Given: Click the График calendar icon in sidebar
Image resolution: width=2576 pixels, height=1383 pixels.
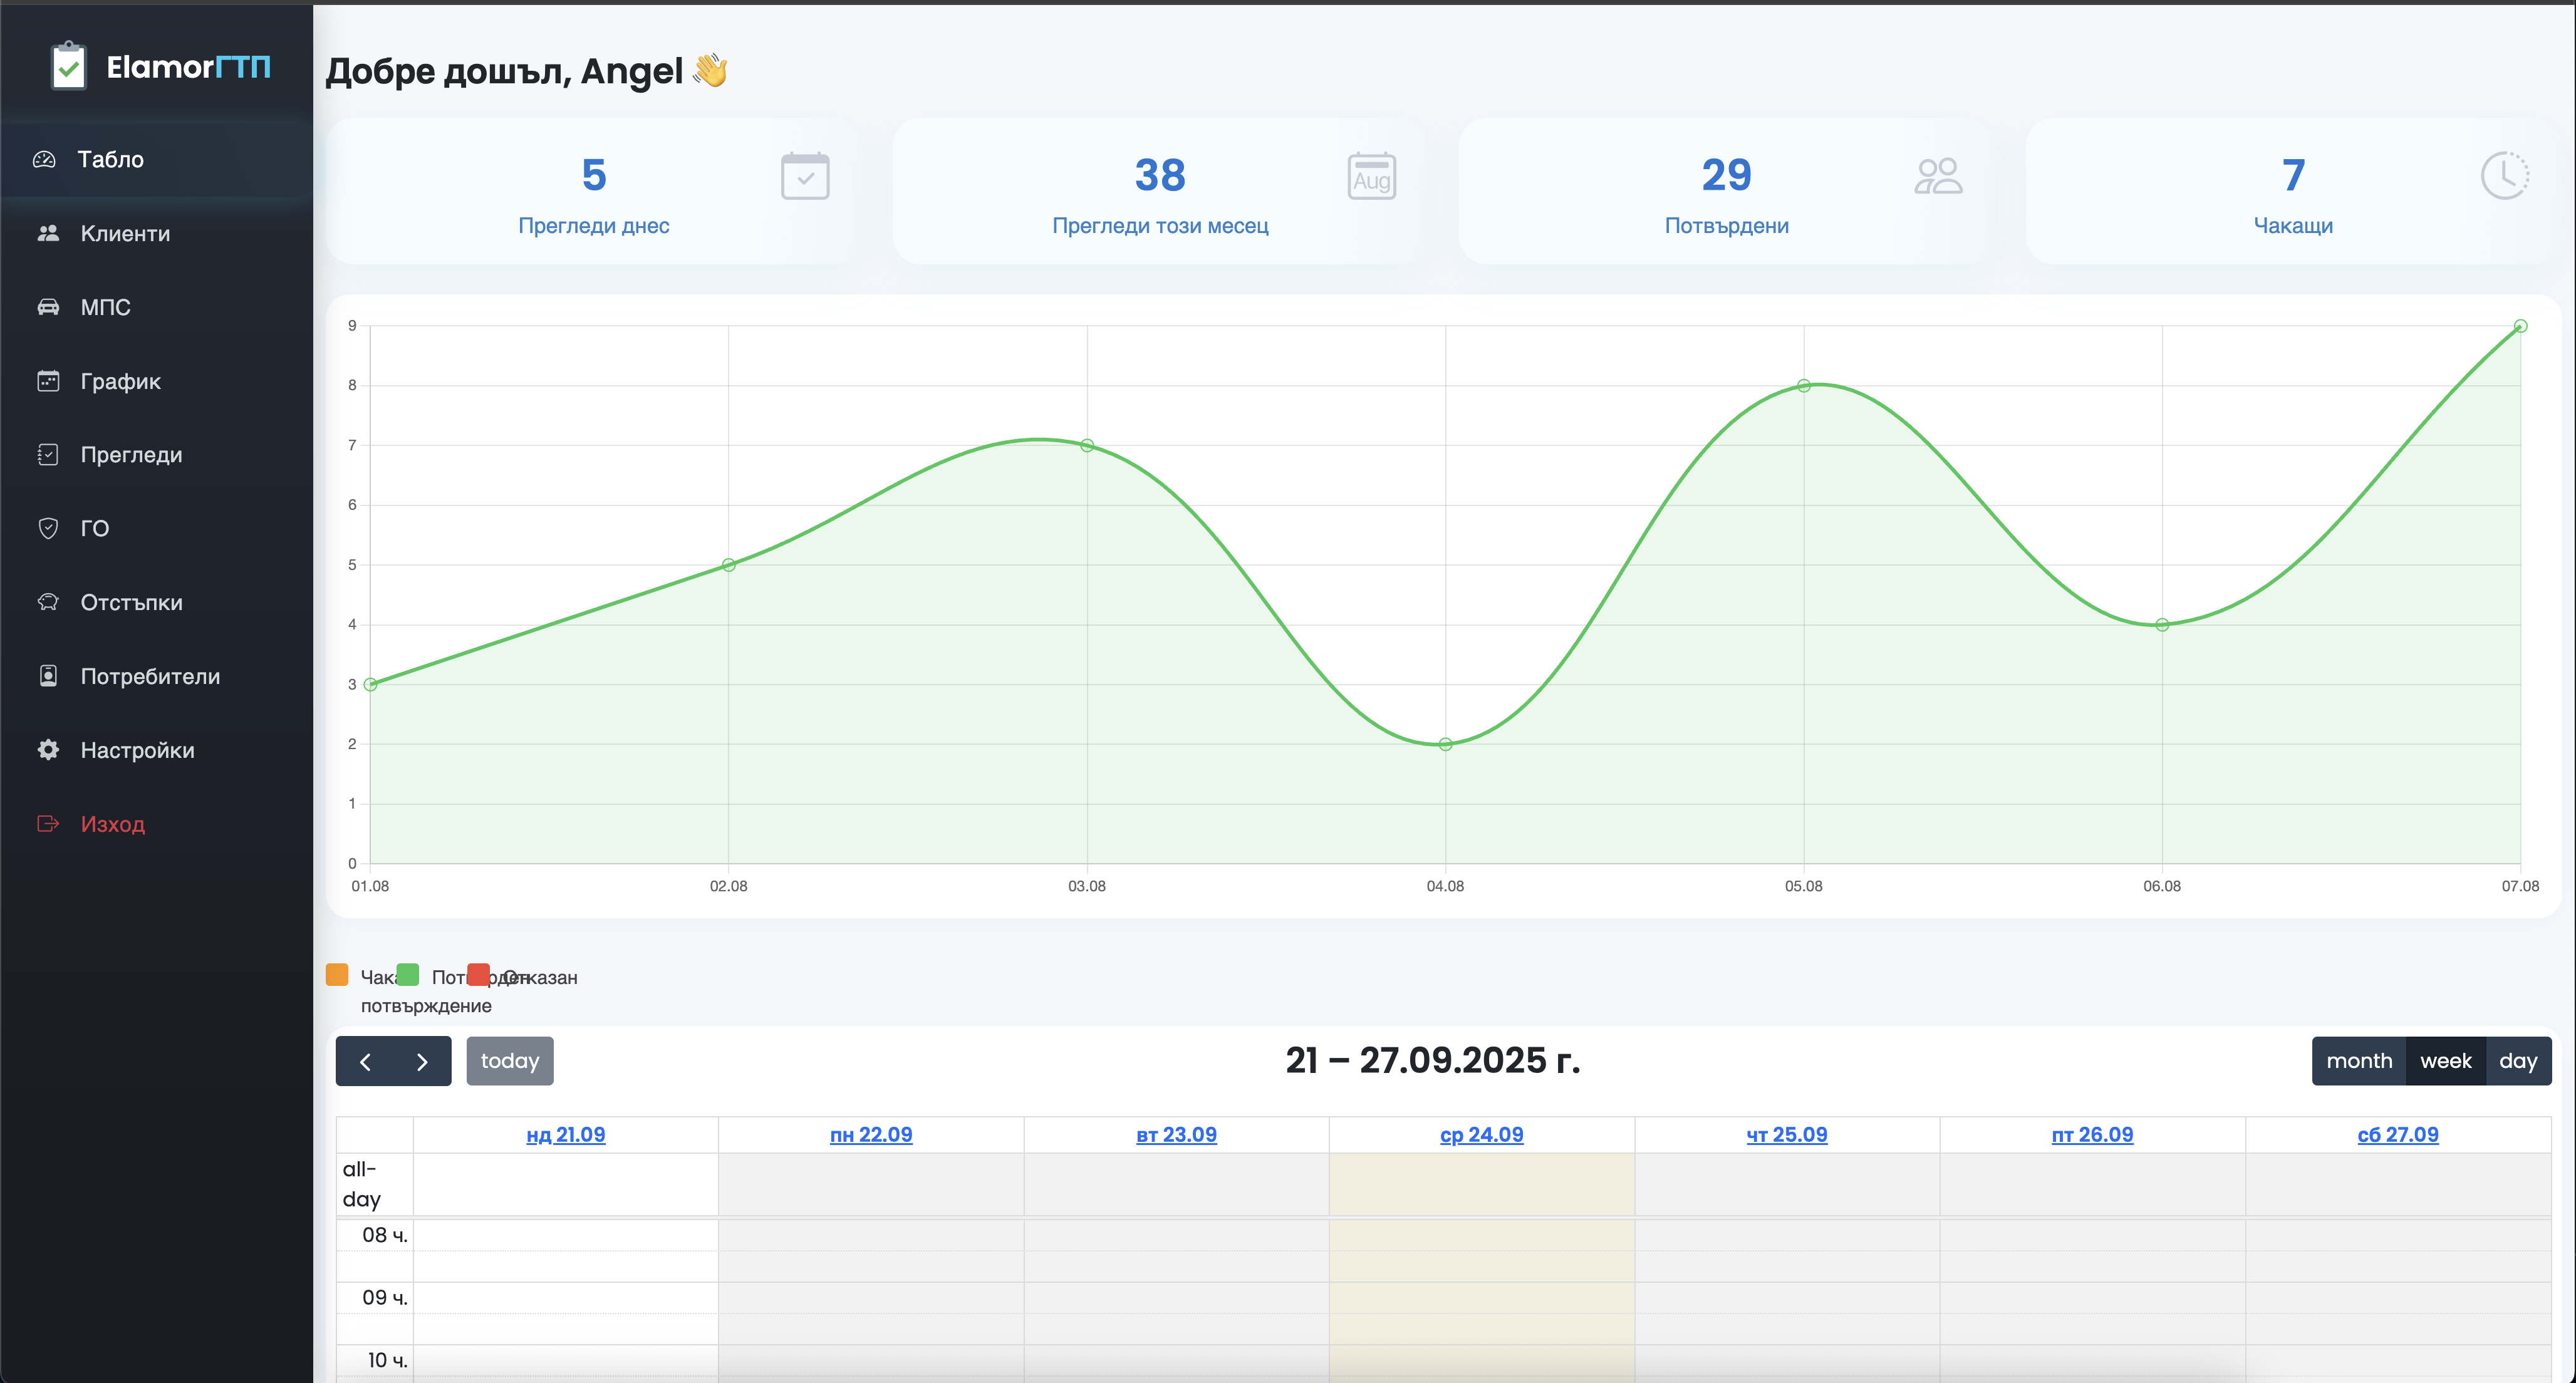Looking at the screenshot, I should click(x=48, y=381).
